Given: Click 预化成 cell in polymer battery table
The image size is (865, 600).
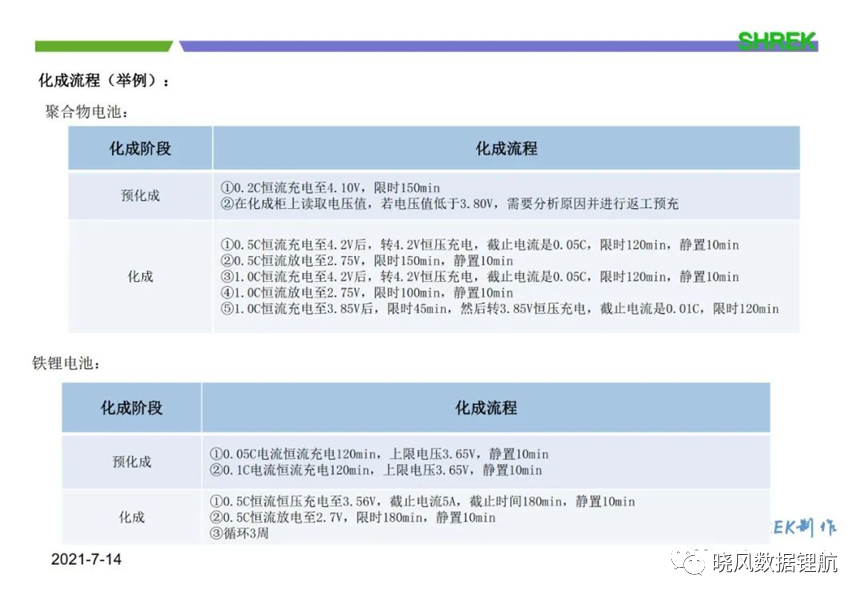Looking at the screenshot, I should (x=140, y=196).
